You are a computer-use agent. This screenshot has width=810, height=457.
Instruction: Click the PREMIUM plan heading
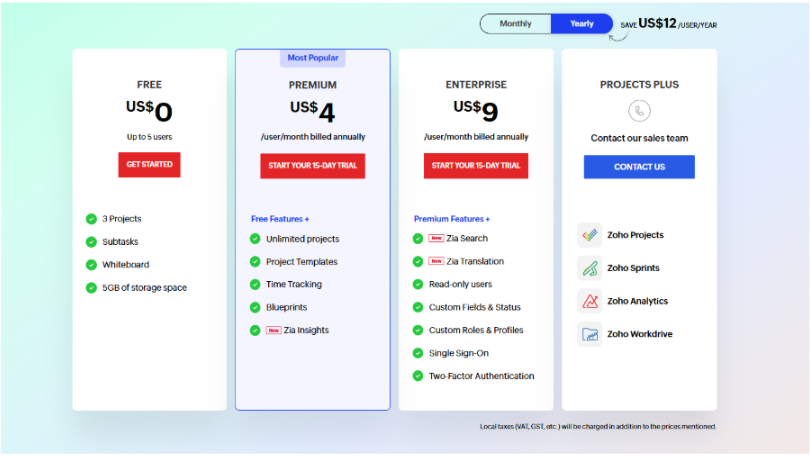313,85
